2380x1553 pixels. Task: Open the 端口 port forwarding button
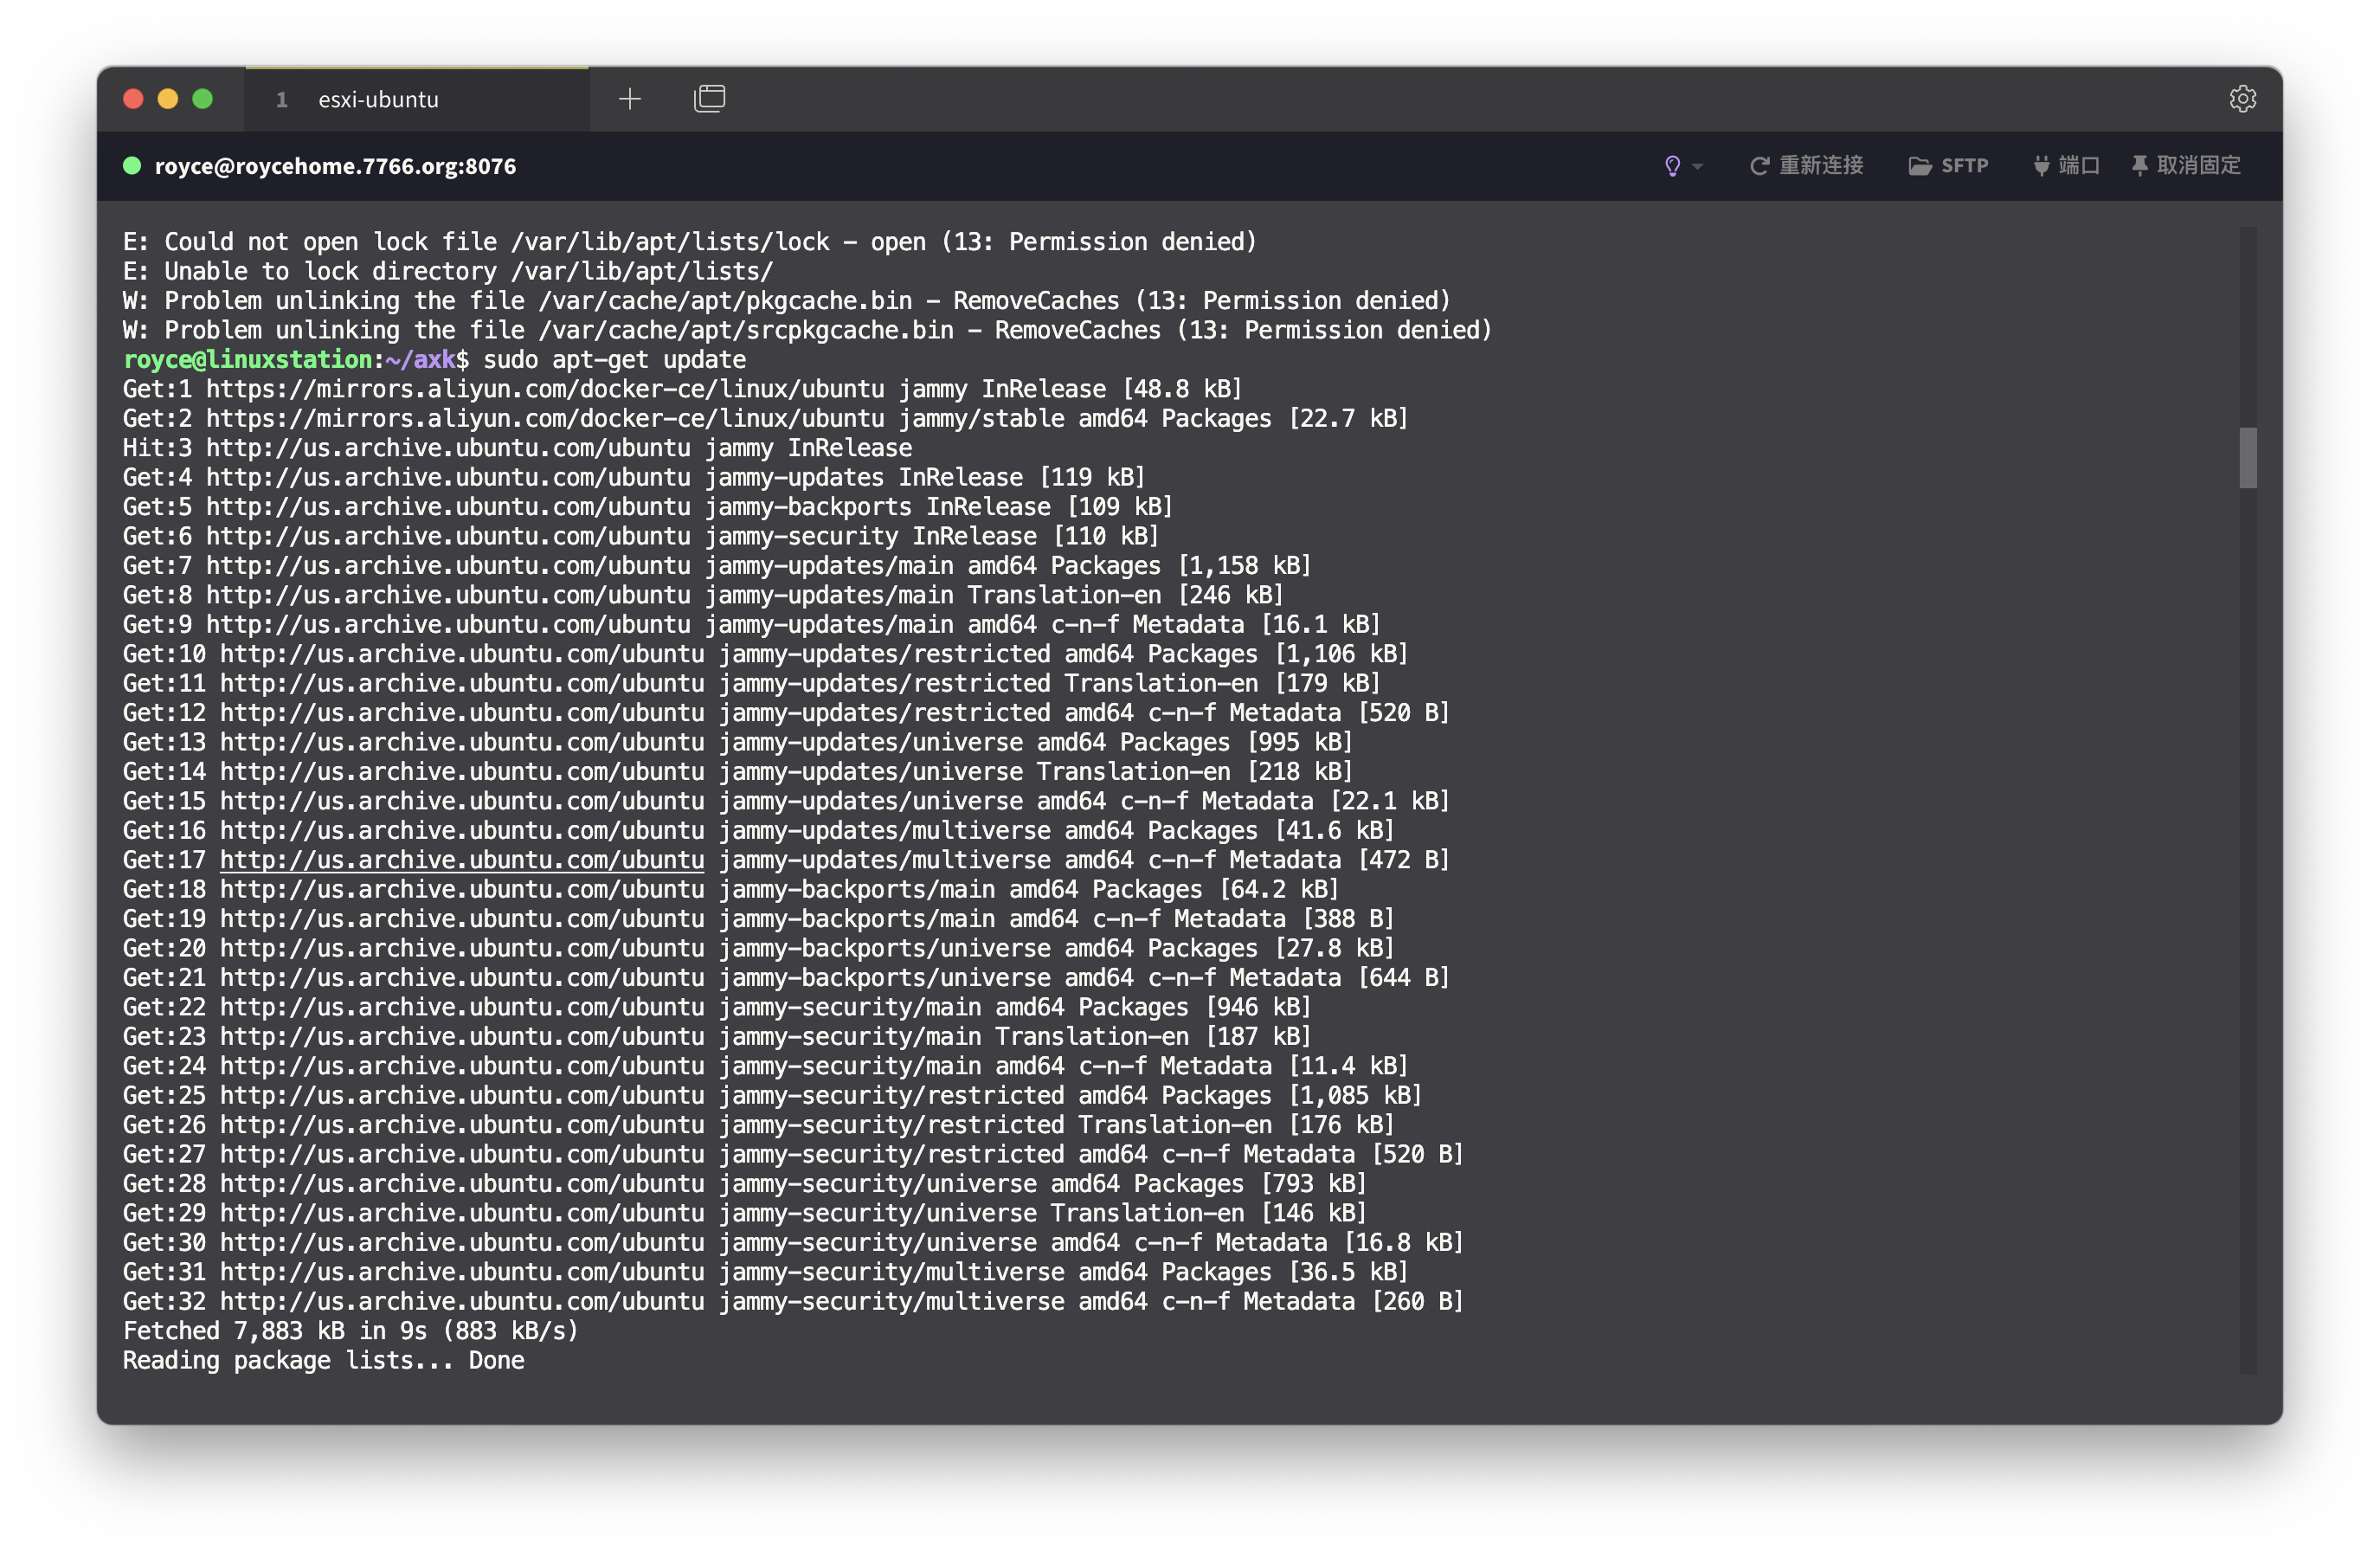tap(2066, 166)
